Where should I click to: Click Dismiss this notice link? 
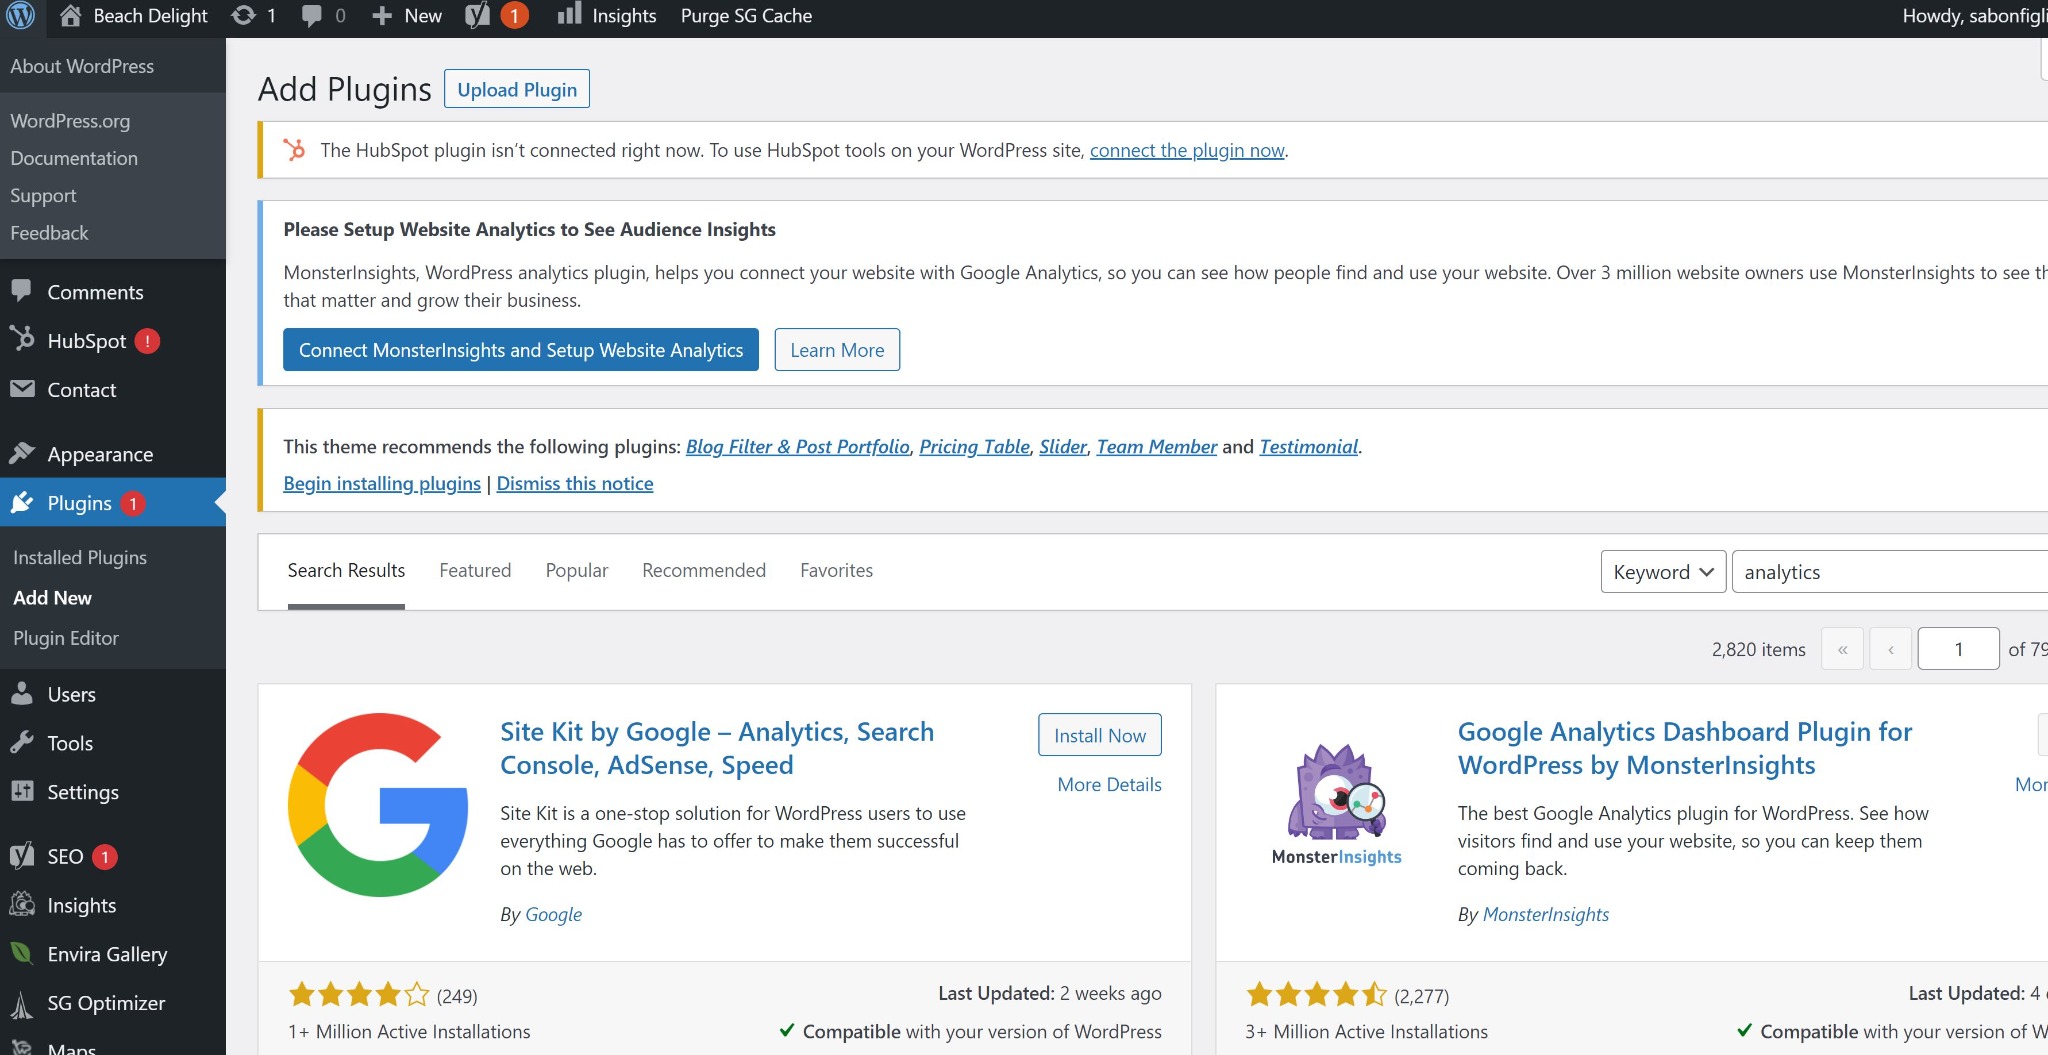pyautogui.click(x=575, y=483)
